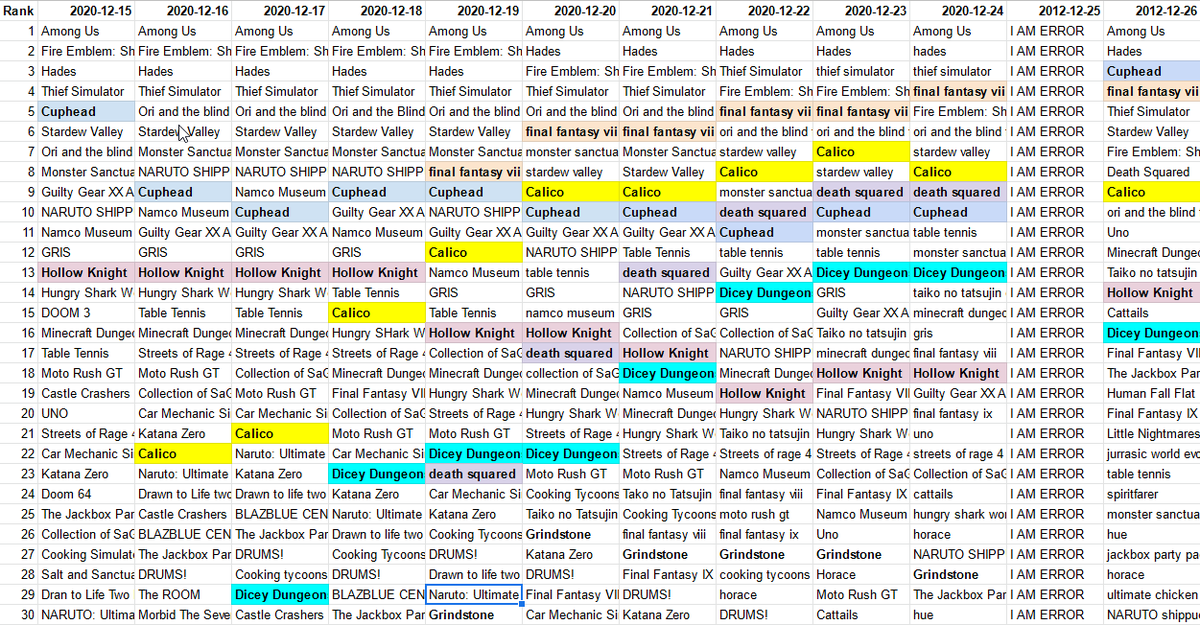Click the spiritfarer cell
The image size is (1200, 625).
tap(1152, 494)
